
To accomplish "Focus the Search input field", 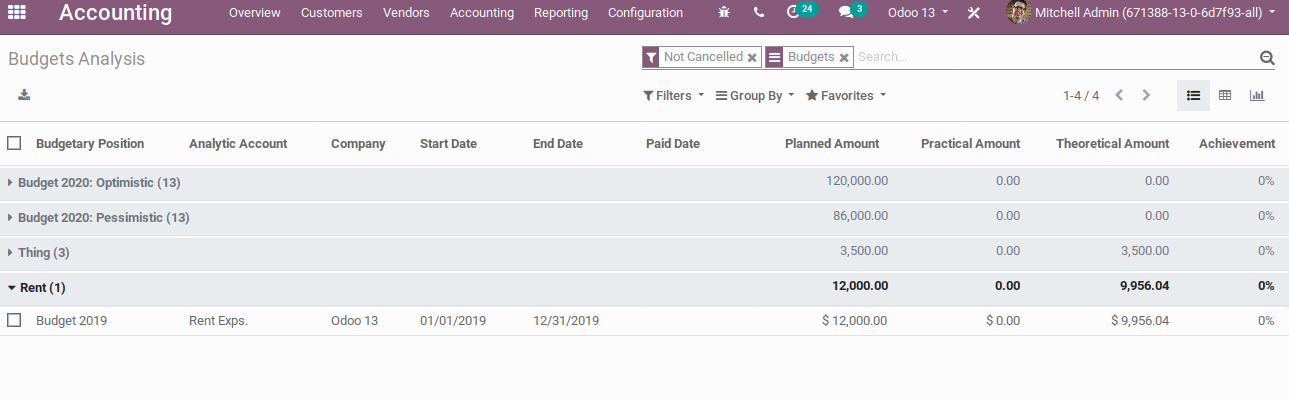I will coord(1055,58).
